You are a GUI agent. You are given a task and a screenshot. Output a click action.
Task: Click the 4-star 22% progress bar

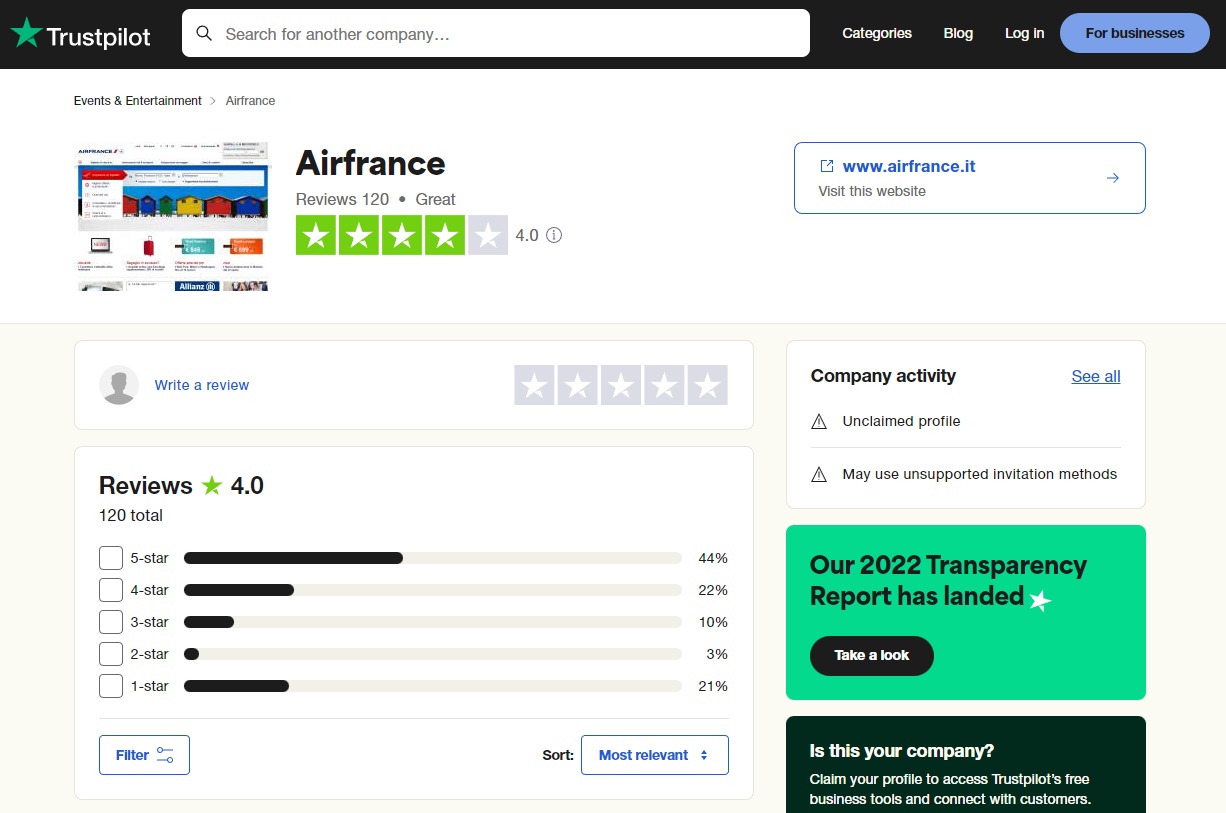(x=432, y=590)
